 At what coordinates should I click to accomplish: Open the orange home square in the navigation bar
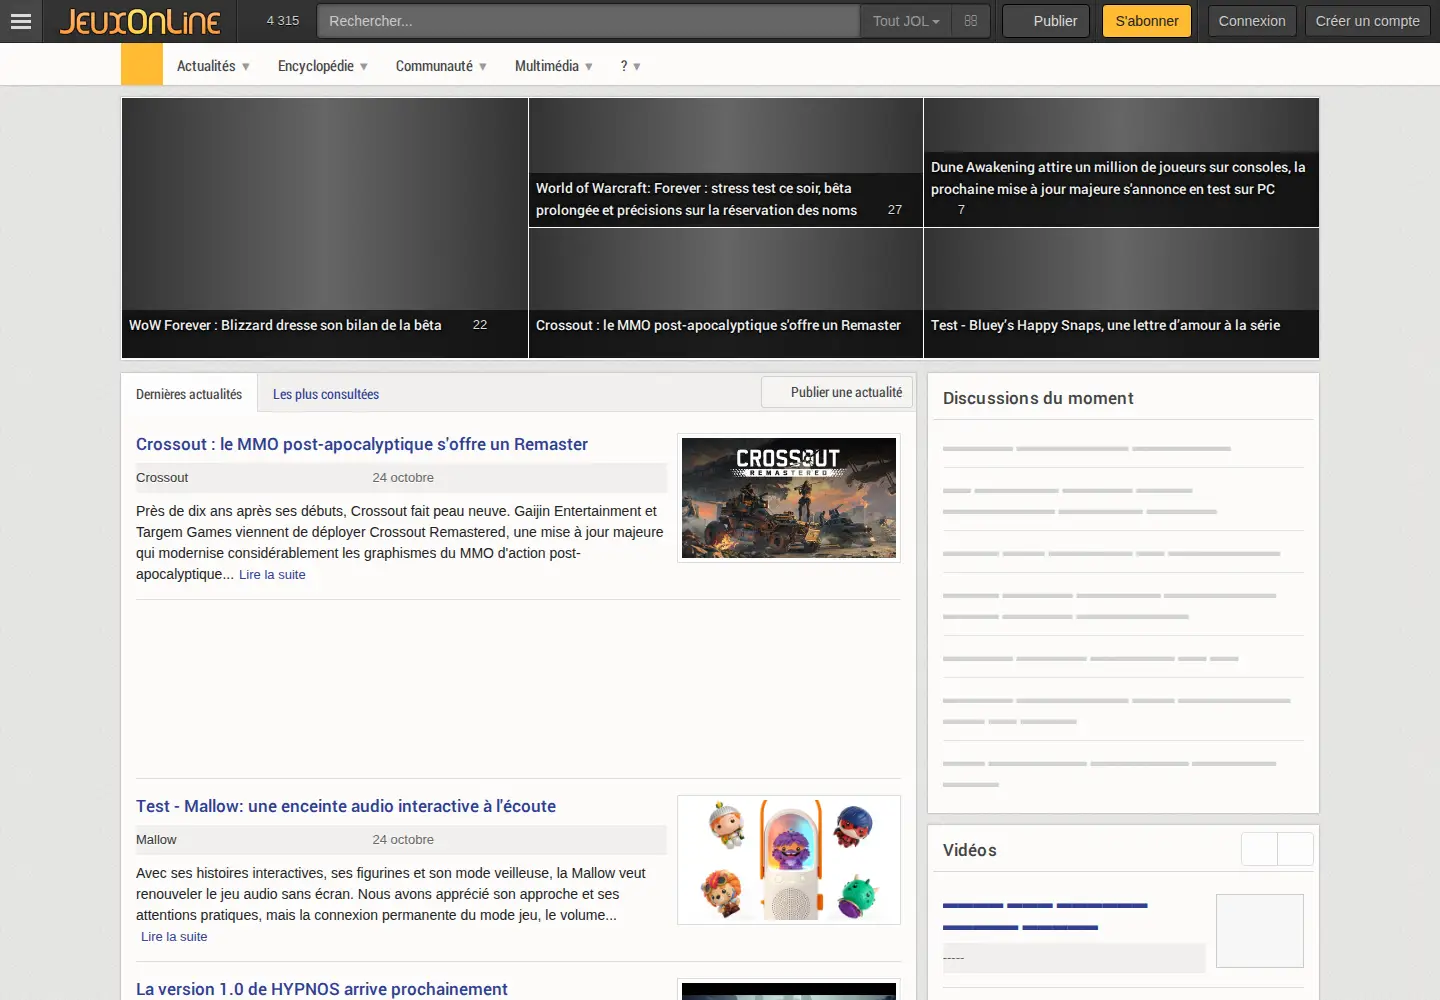click(142, 65)
